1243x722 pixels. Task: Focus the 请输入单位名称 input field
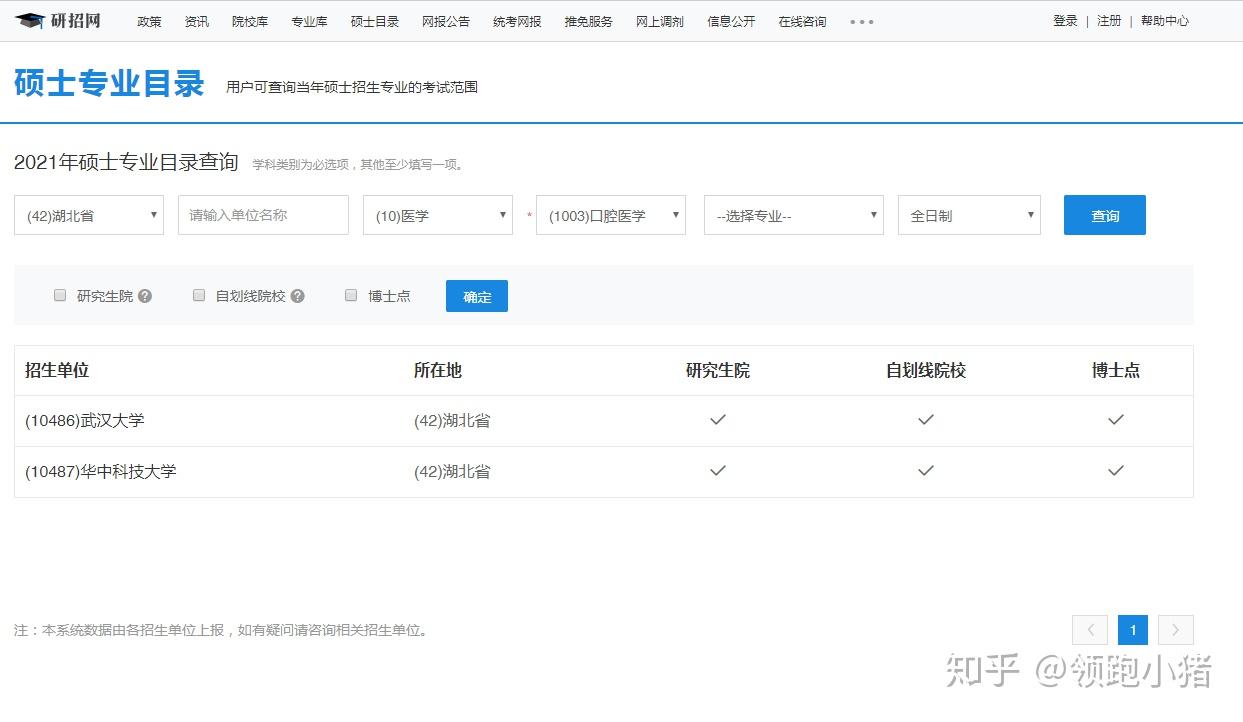(x=263, y=215)
